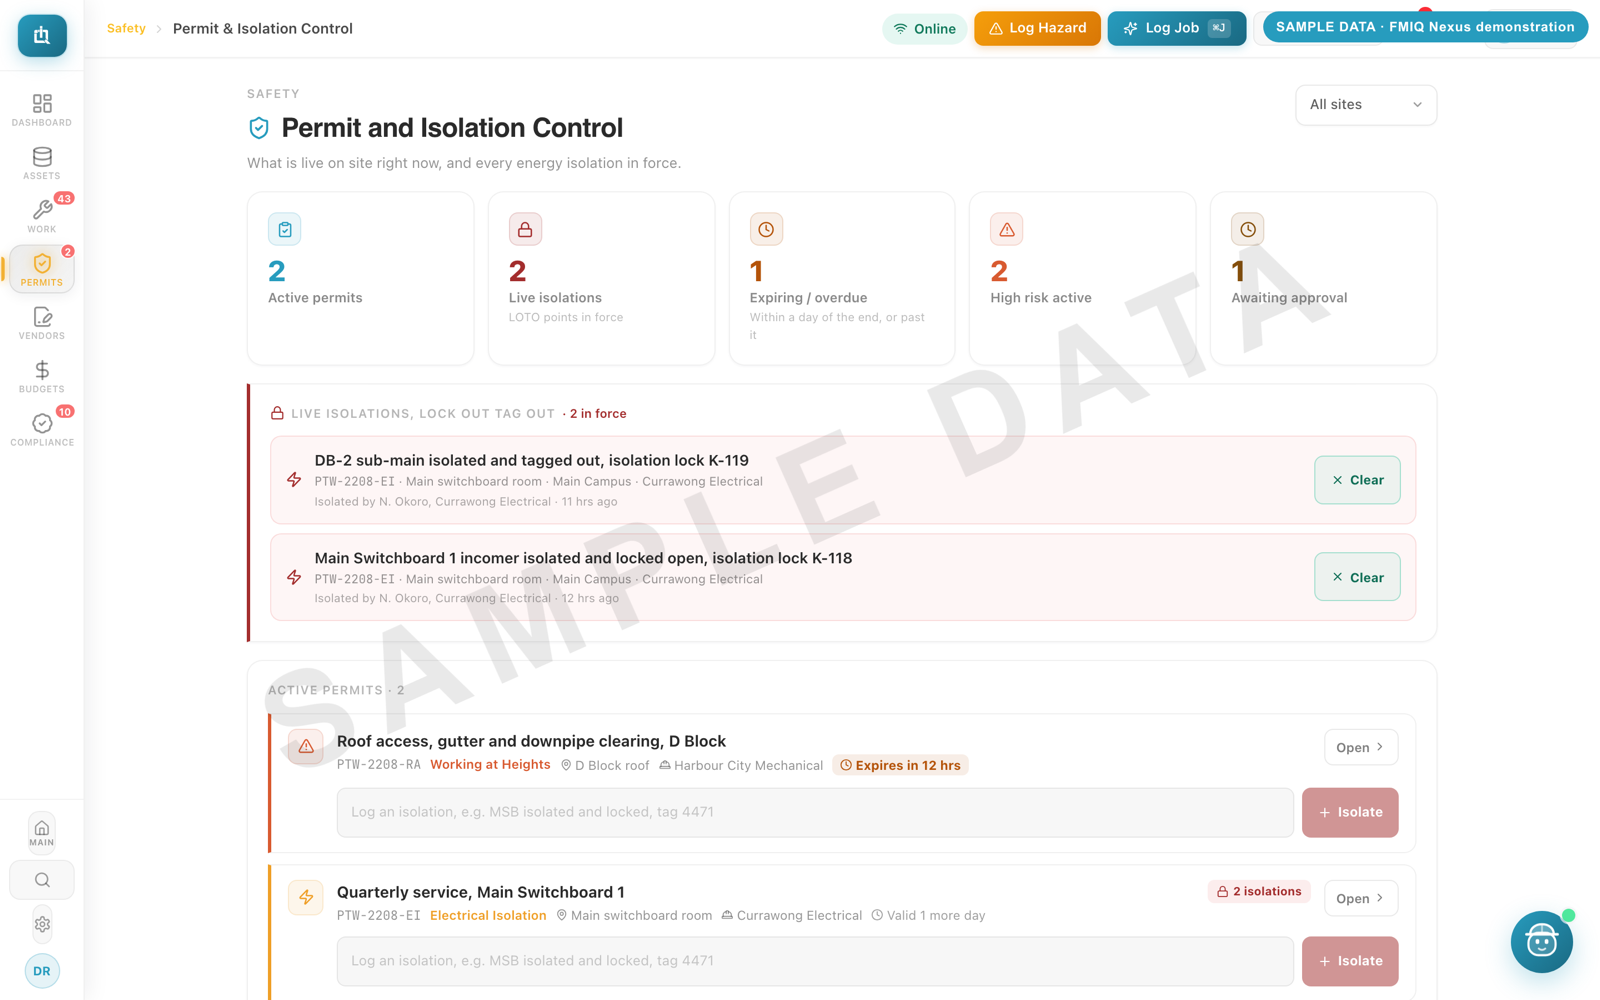Click the Log Hazard button
This screenshot has width=1600, height=1000.
[x=1037, y=28]
